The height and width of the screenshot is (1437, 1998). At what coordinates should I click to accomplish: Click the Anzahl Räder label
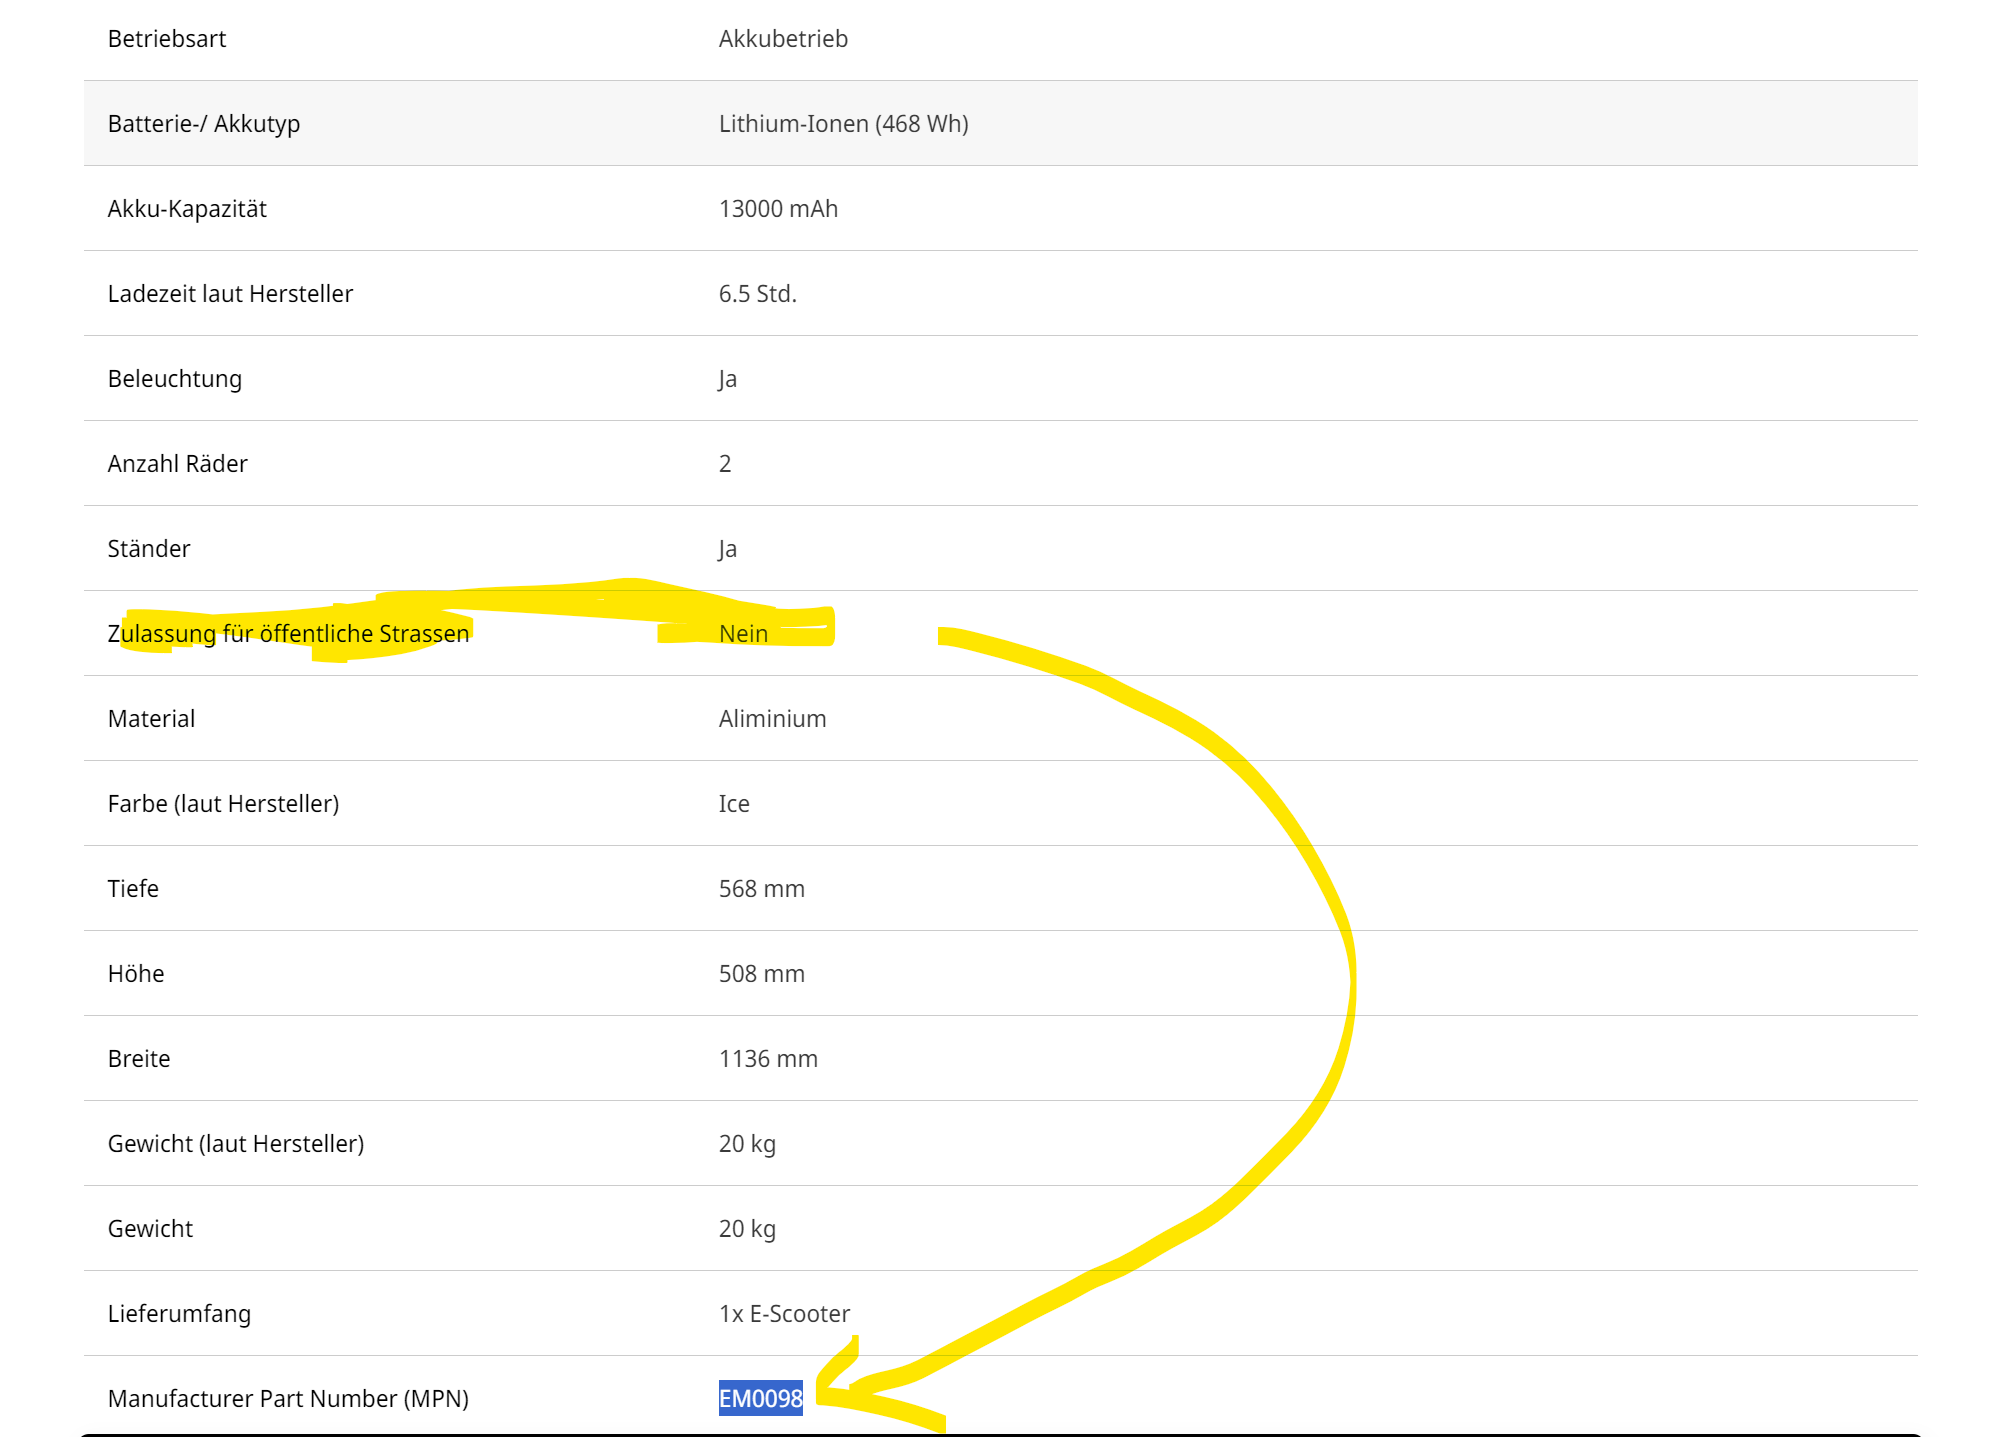[x=177, y=464]
